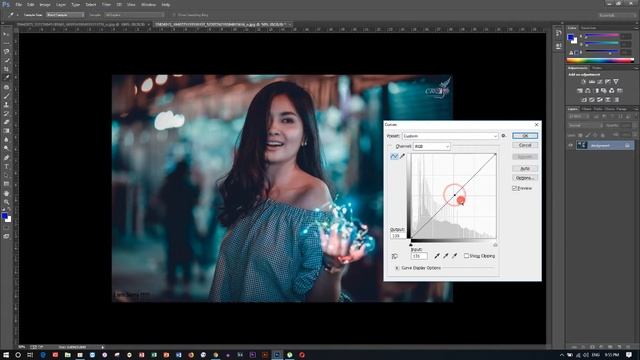The image size is (640, 360).
Task: Pick the black point eyedropper in Curves
Action: coord(437,256)
